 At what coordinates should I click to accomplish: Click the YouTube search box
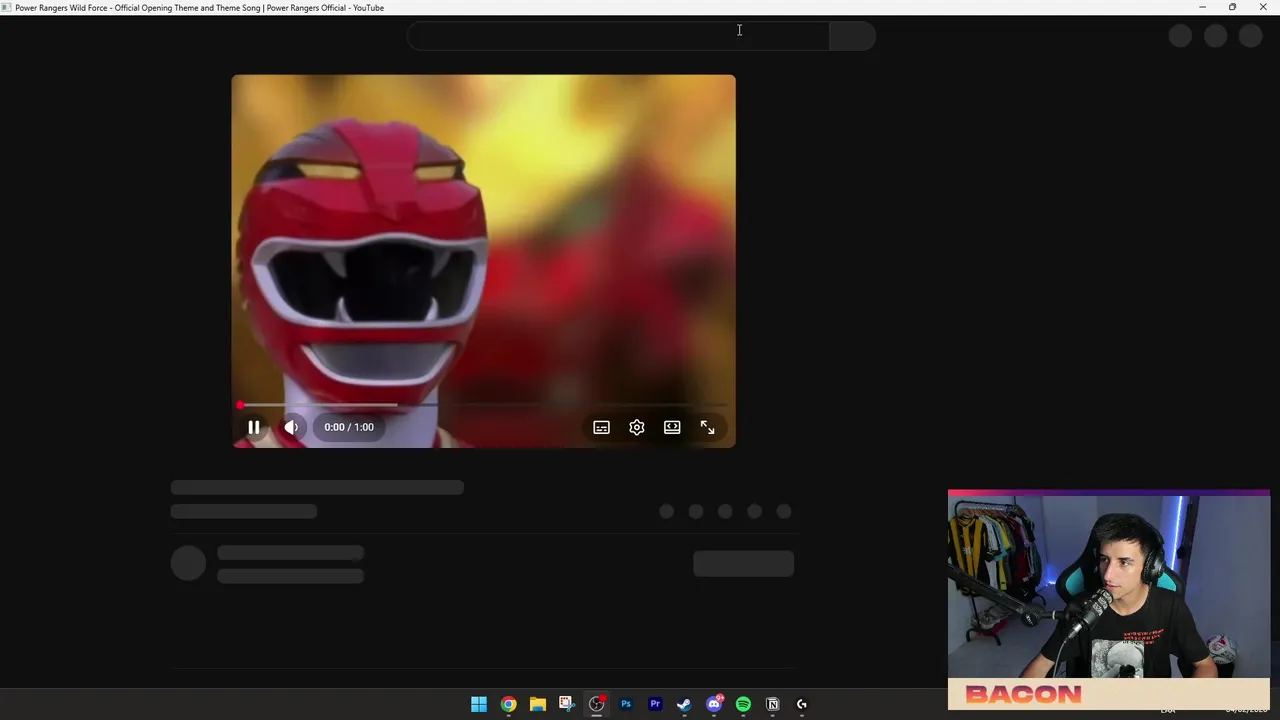click(618, 36)
